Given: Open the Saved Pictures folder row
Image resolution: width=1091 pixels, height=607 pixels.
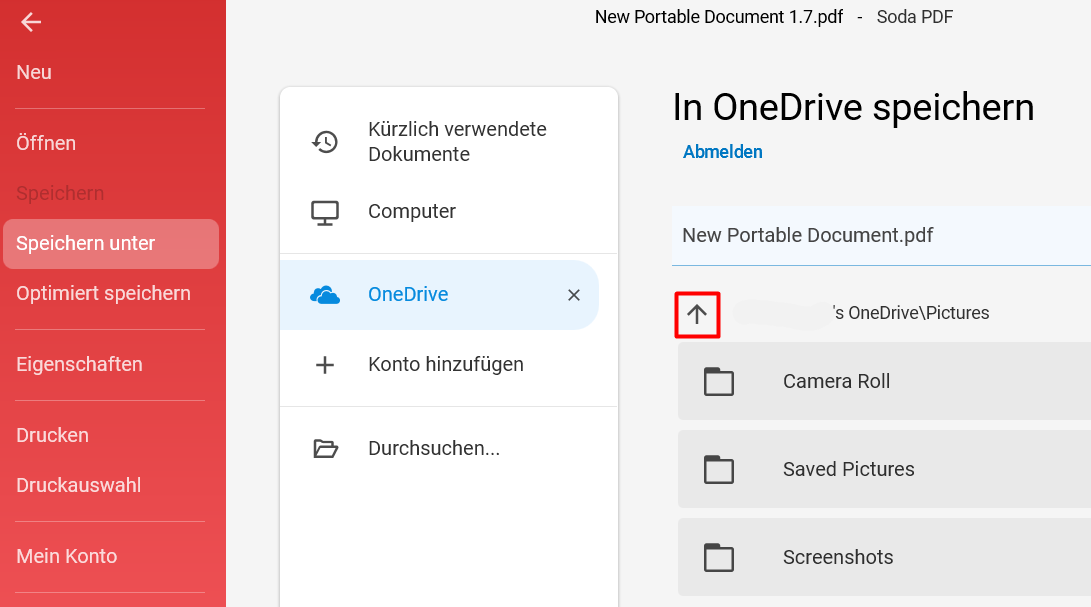Looking at the screenshot, I should coord(884,469).
